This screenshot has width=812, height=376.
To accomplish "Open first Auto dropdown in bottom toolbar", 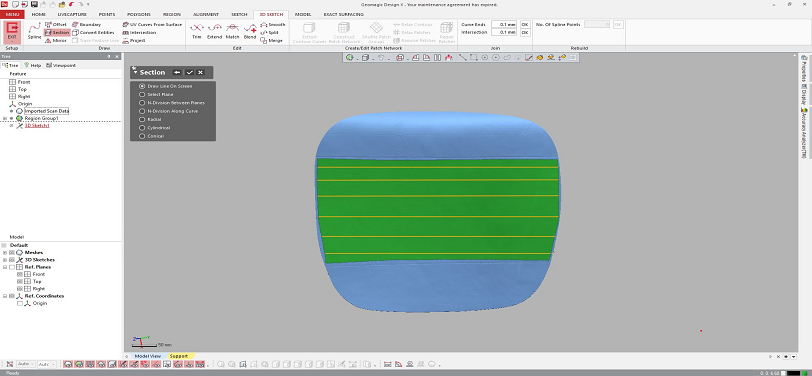I will point(25,364).
